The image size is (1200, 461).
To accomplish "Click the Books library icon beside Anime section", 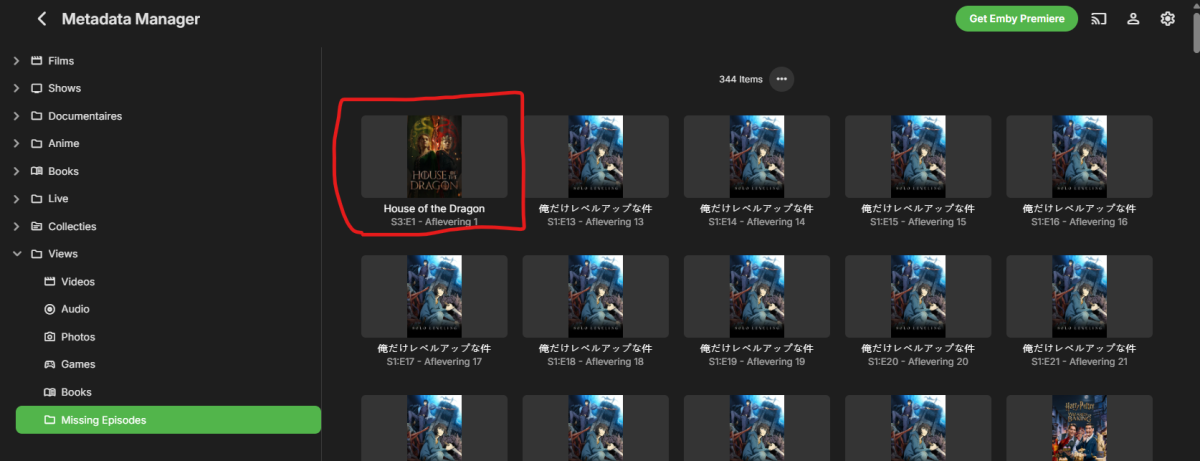I will tap(37, 171).
